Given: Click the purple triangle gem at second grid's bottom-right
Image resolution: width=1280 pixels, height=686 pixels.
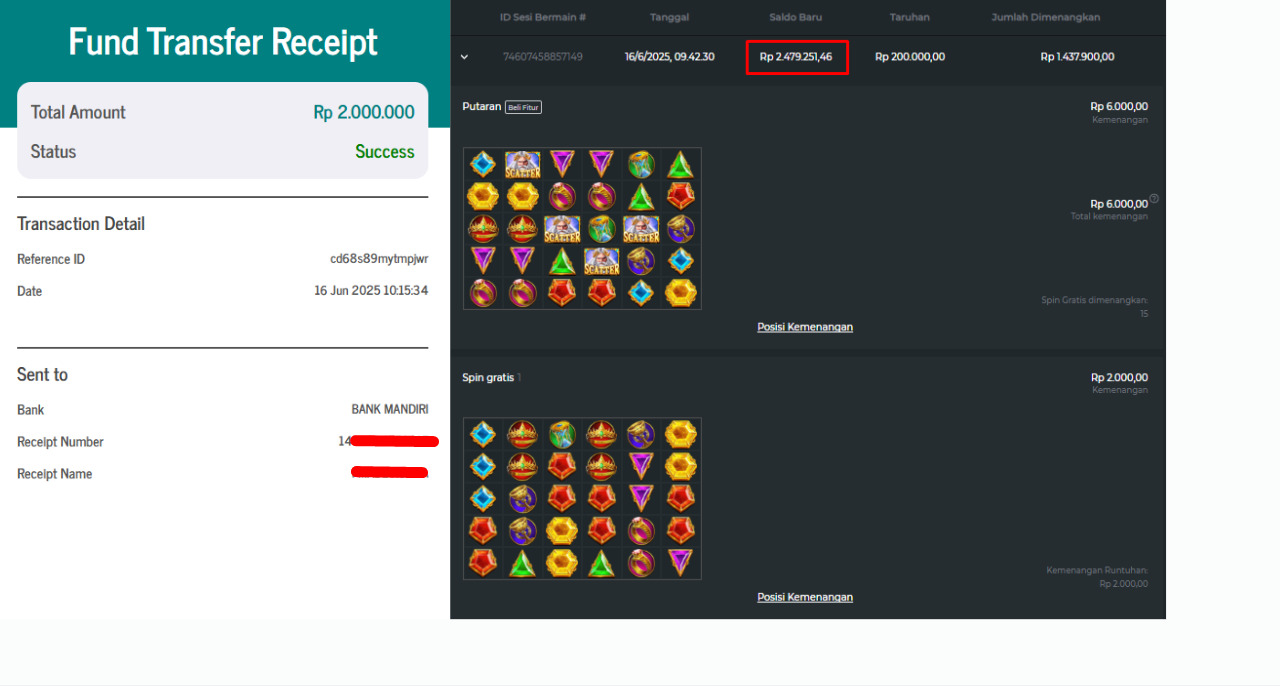Looking at the screenshot, I should pyautogui.click(x=680, y=562).
